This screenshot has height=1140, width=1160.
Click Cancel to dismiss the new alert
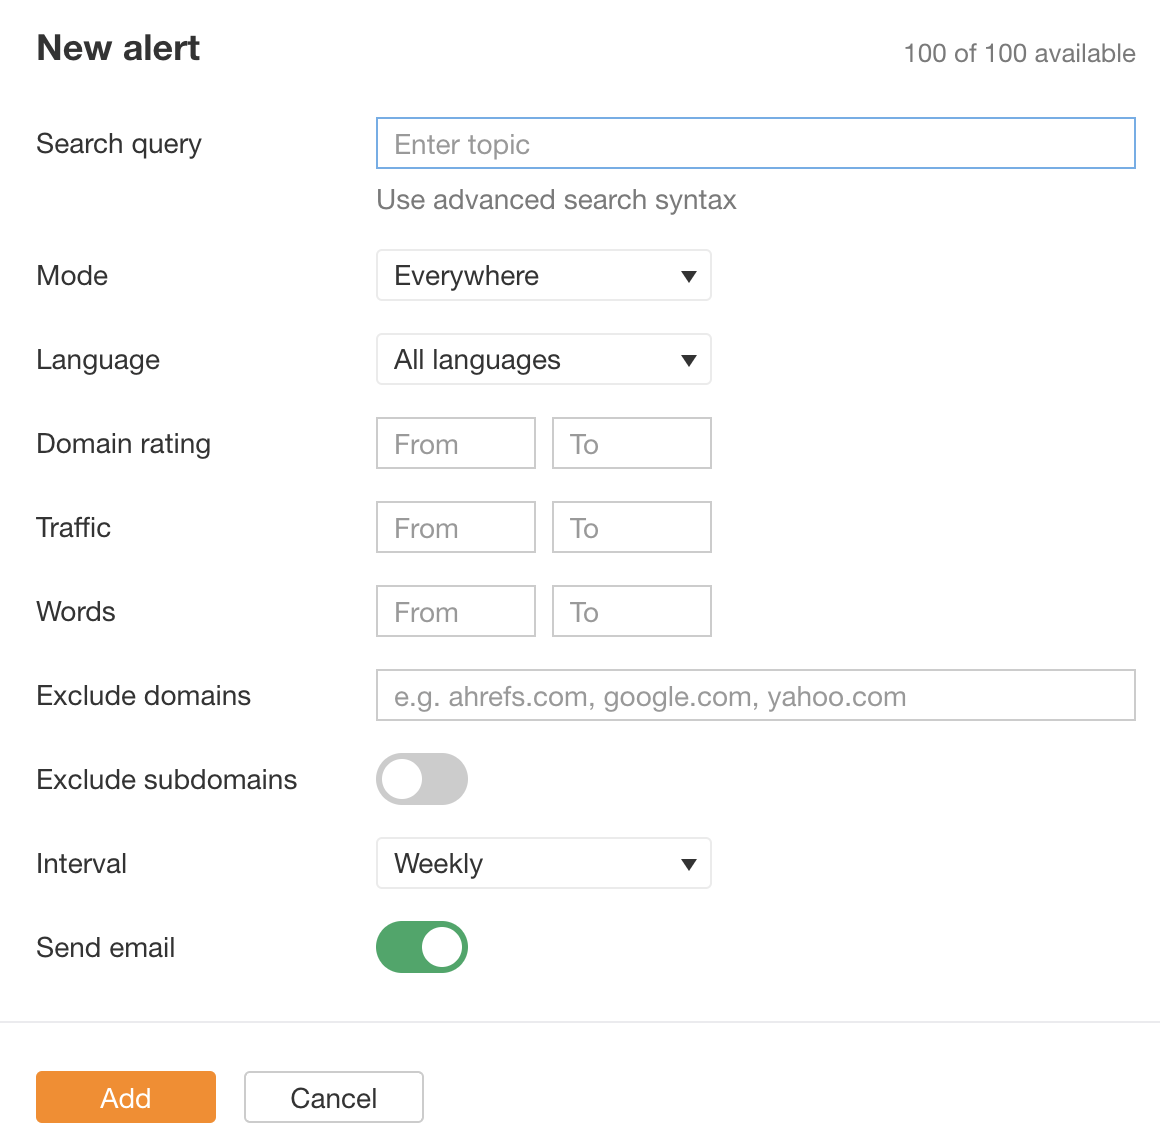333,1097
